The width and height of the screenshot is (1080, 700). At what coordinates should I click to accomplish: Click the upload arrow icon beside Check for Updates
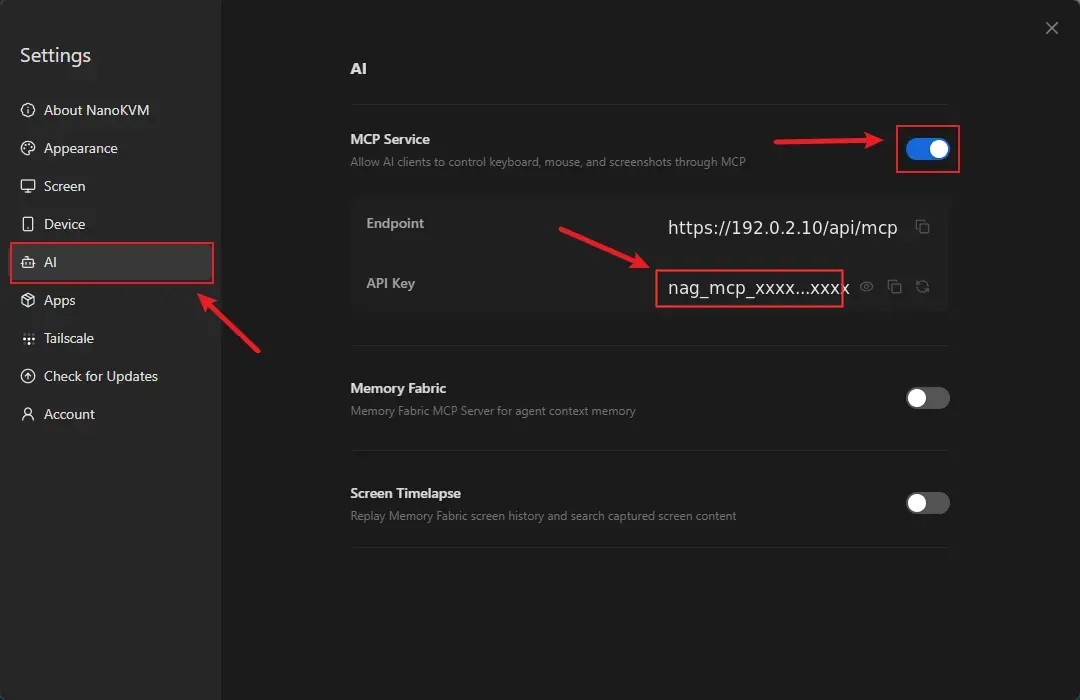click(28, 376)
